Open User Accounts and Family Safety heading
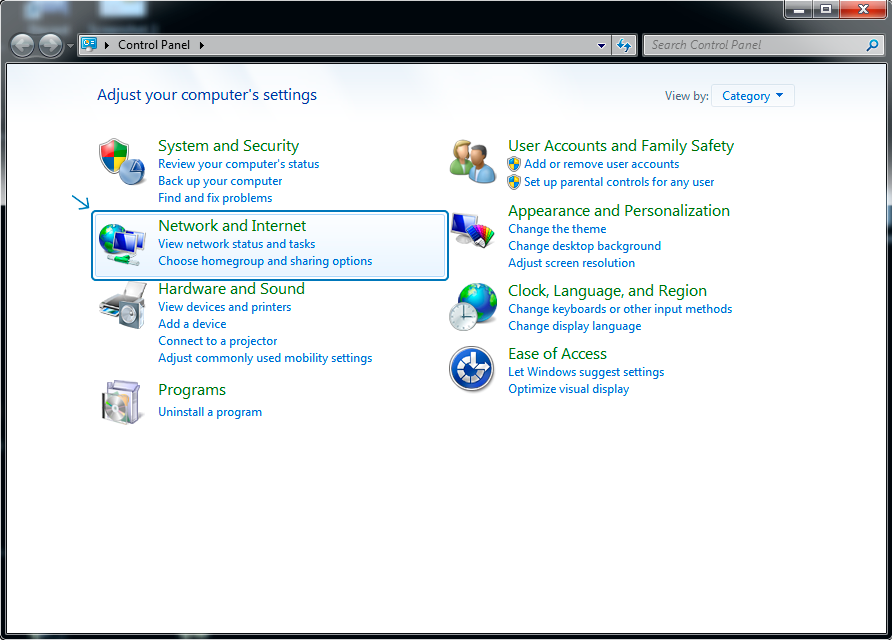Image resolution: width=892 pixels, height=640 pixels. click(x=621, y=146)
